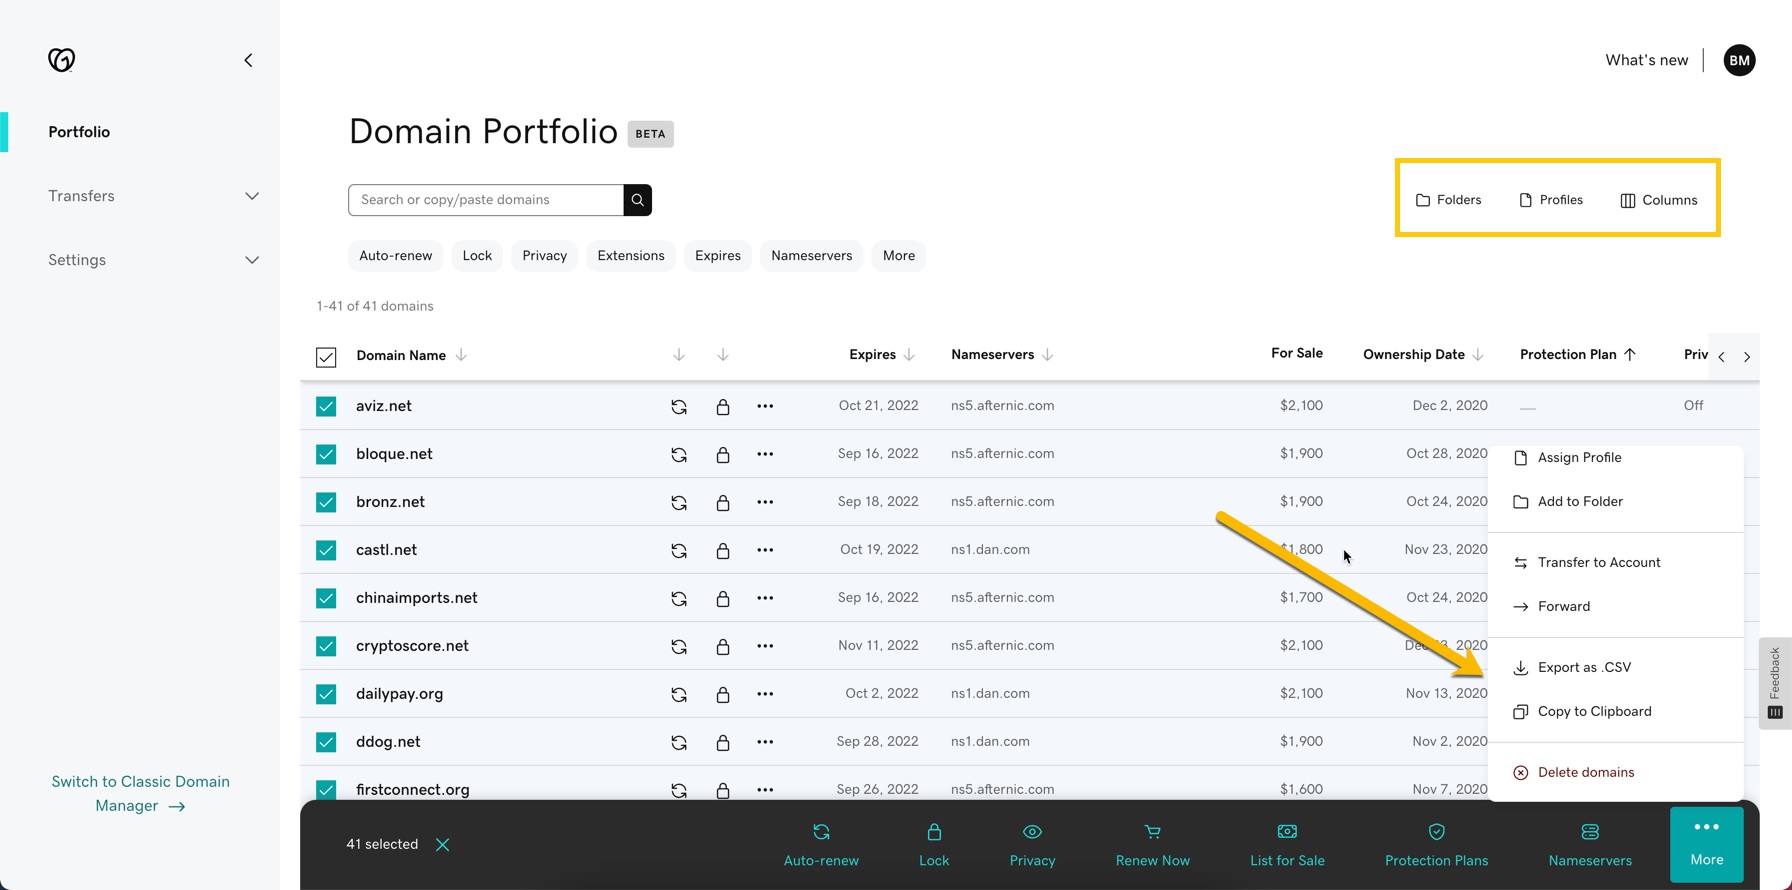This screenshot has width=1792, height=890.
Task: Open three-dot menu for castl.net row
Action: [x=765, y=550]
